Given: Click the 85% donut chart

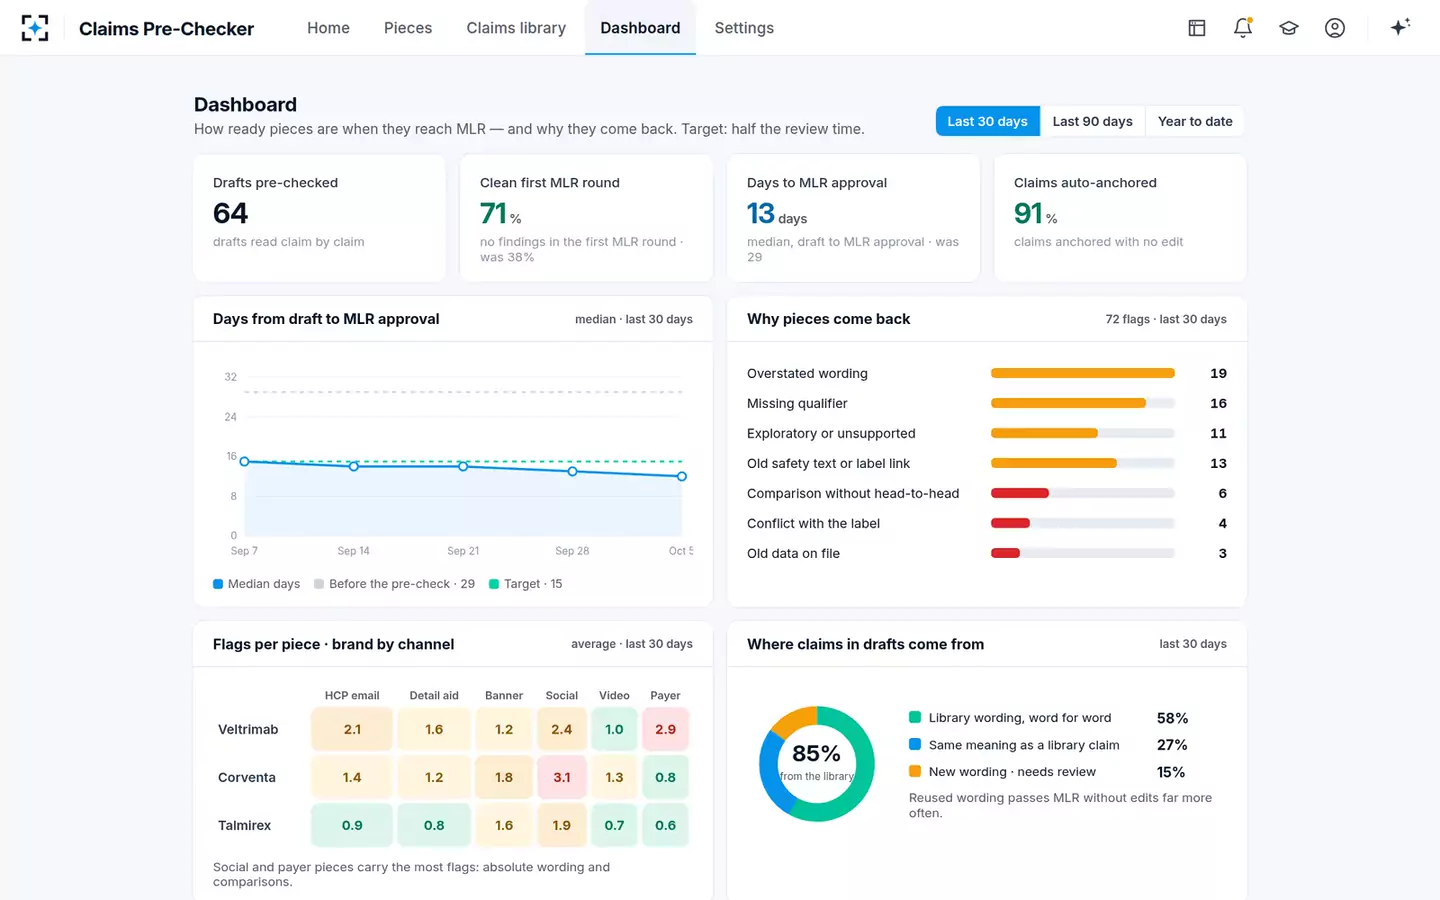Looking at the screenshot, I should tap(817, 764).
